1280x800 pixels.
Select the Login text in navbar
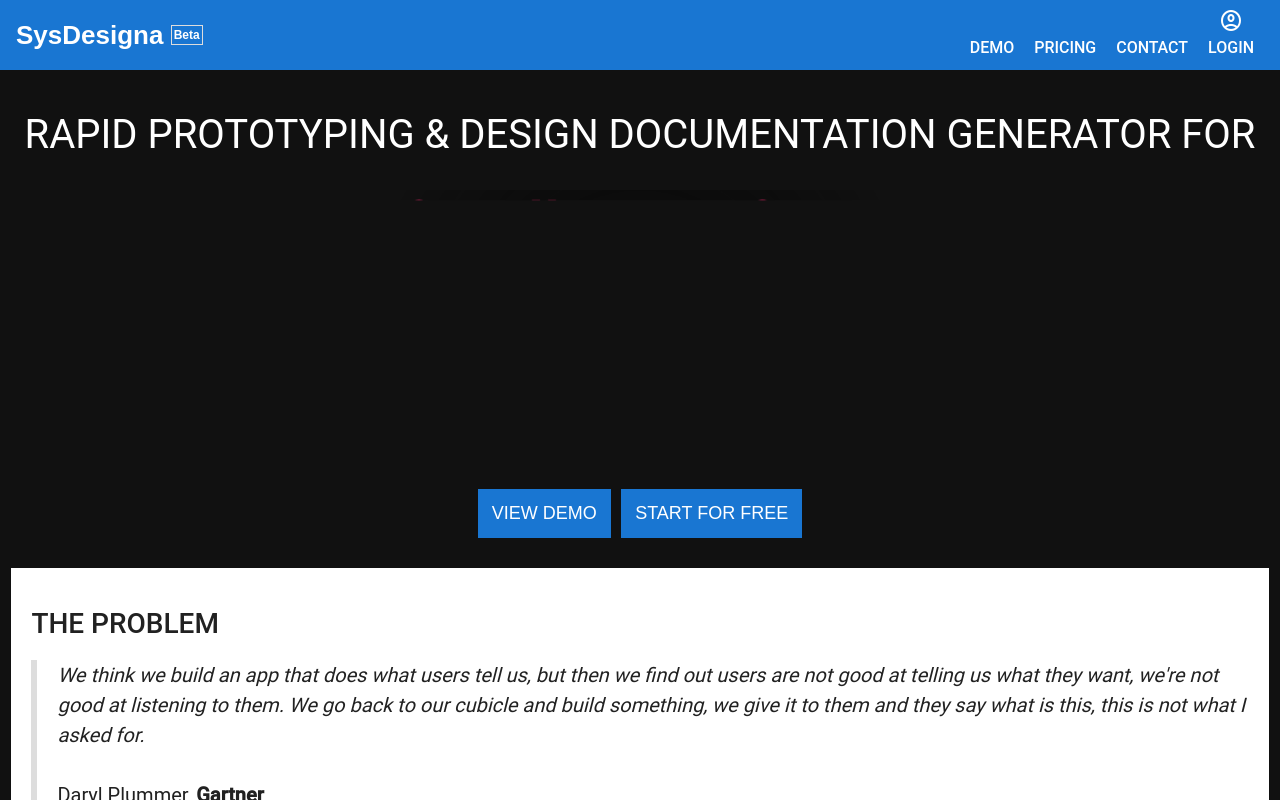(1230, 47)
